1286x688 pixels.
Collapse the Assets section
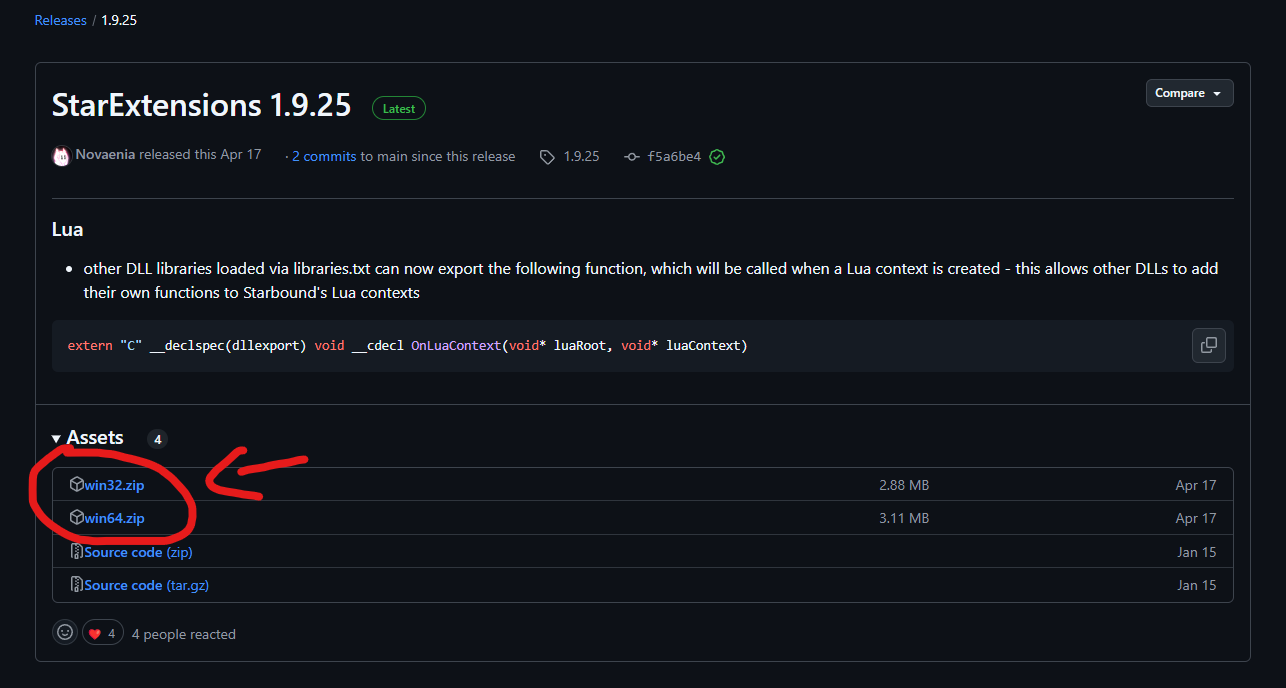87,438
